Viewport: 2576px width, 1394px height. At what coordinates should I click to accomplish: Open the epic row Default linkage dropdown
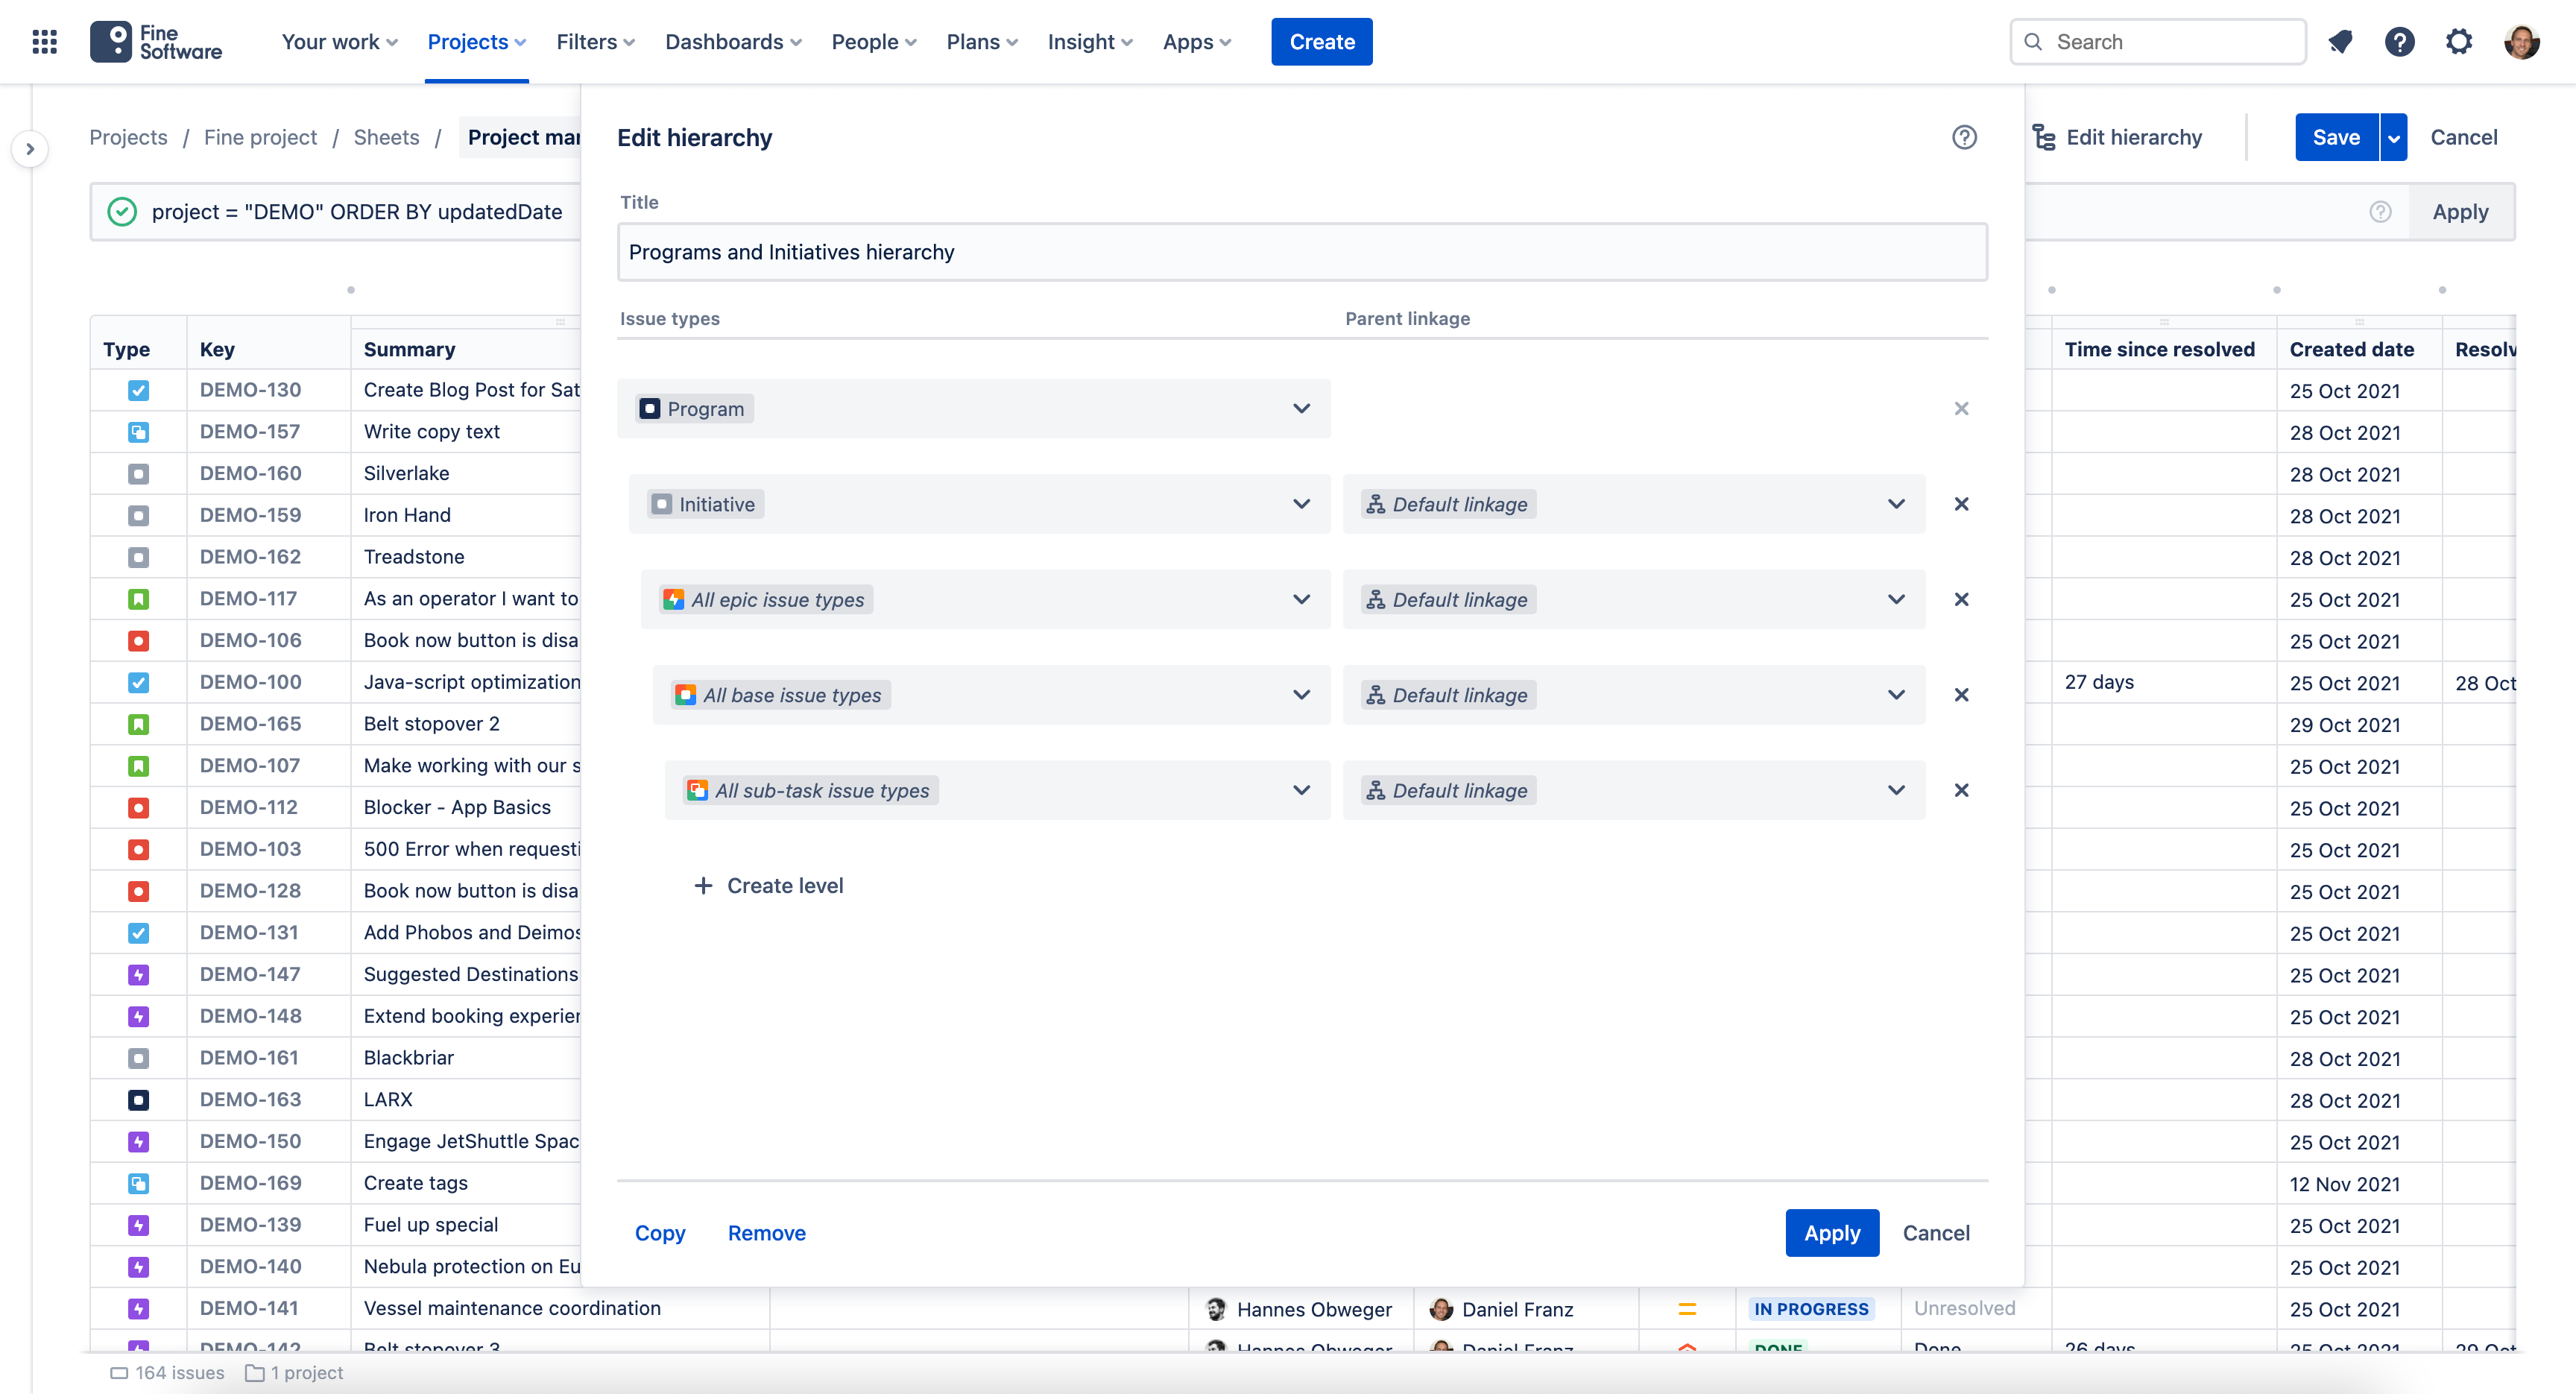1634,599
